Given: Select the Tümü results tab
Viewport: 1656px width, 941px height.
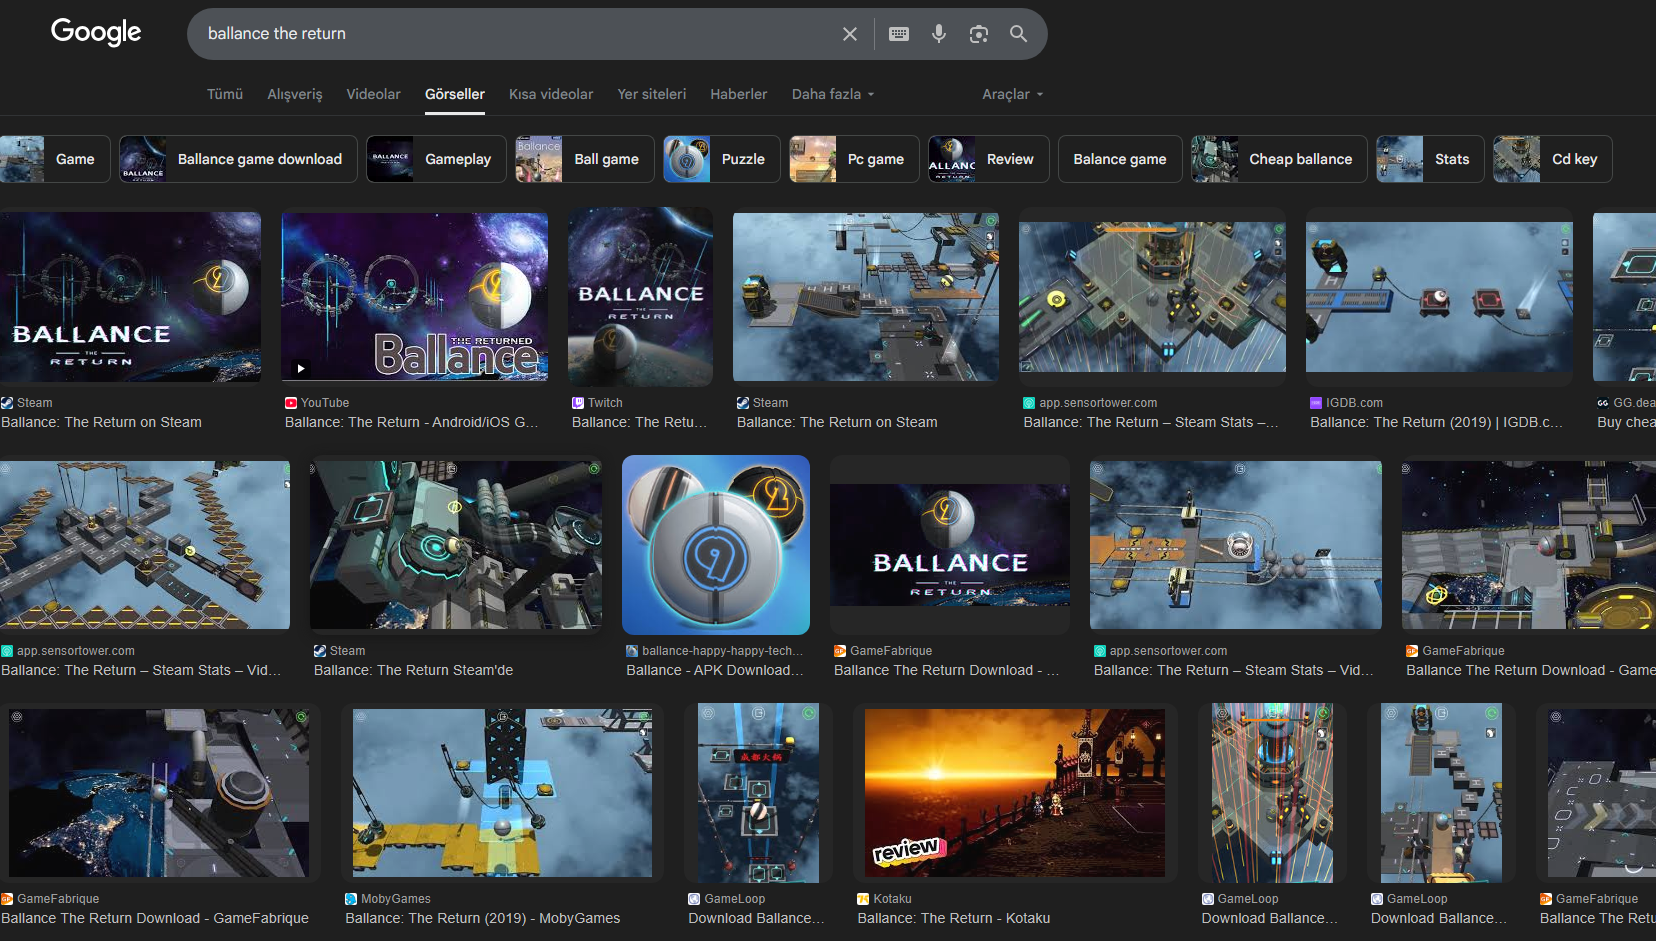Looking at the screenshot, I should [x=225, y=94].
